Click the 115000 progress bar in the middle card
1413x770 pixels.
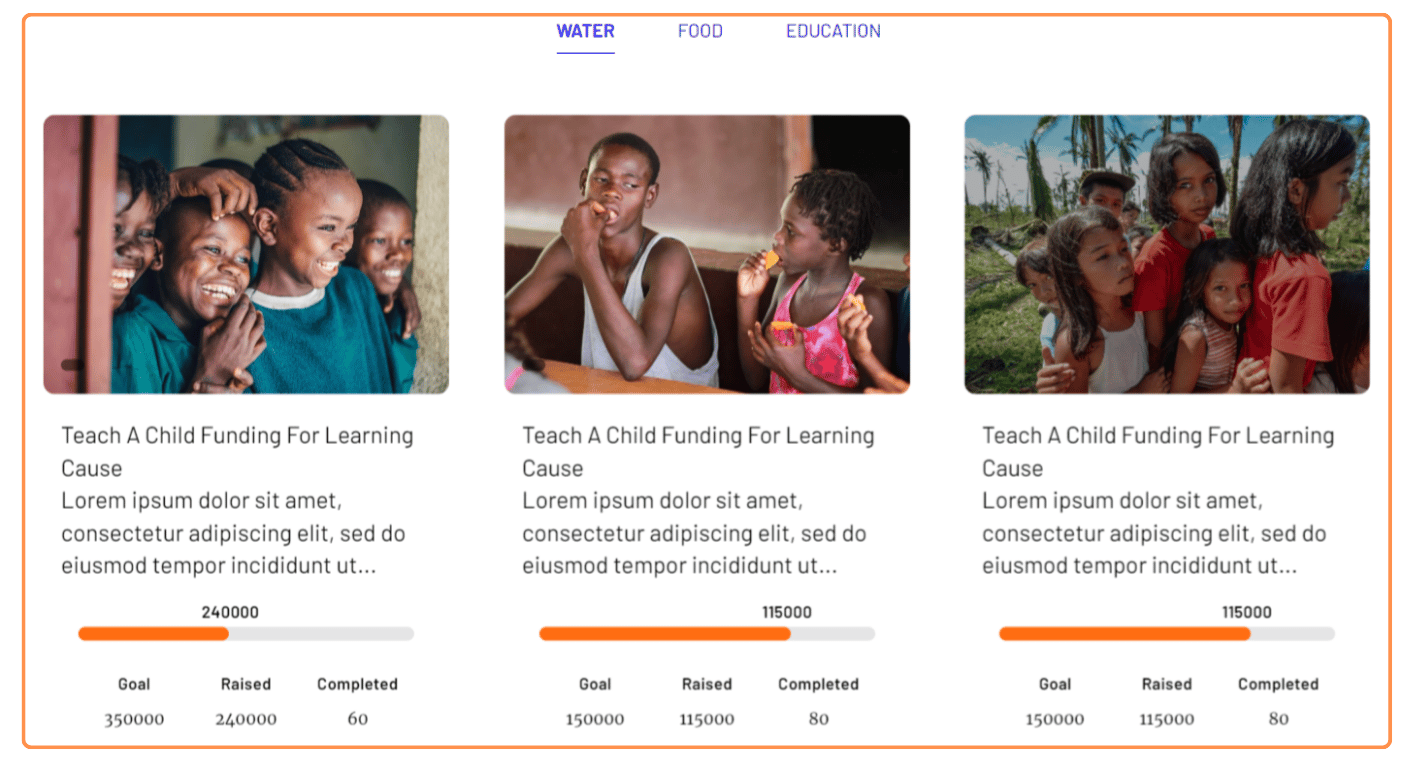(x=707, y=634)
